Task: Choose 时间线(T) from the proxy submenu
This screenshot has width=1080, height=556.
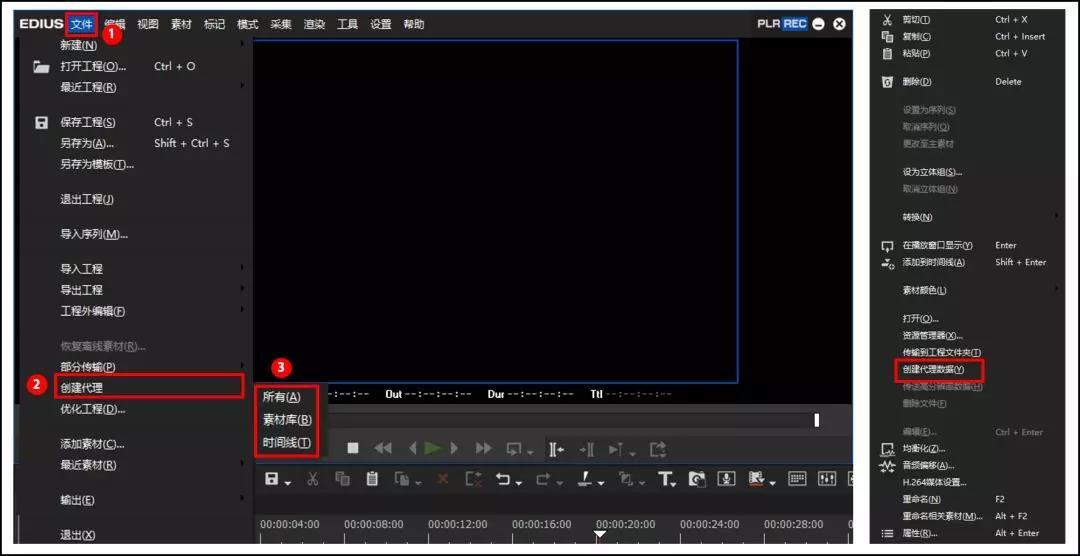Action: (x=287, y=442)
